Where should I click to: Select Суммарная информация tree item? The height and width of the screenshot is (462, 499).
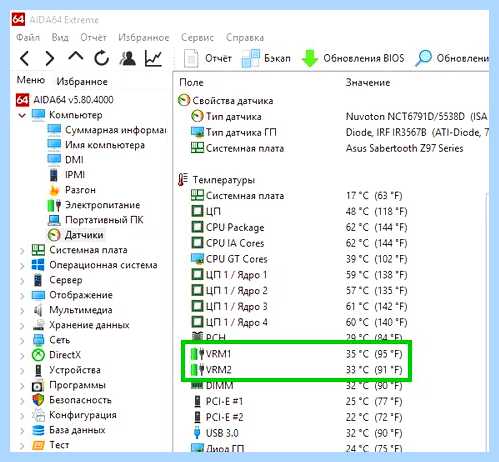tap(107, 130)
